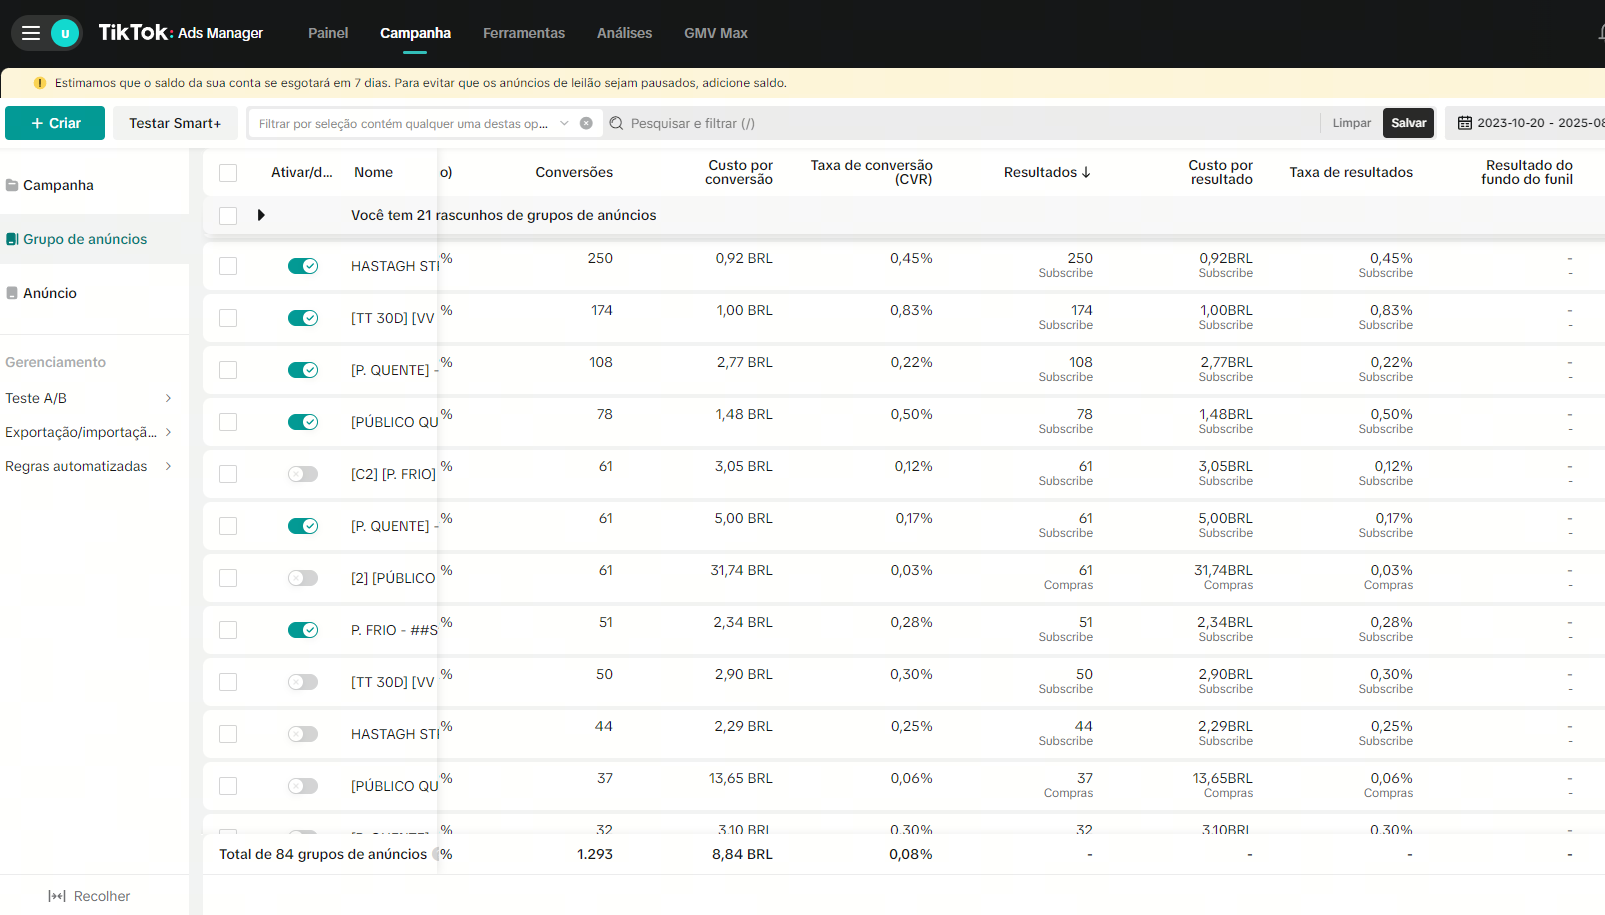Open the filter selection dropdown

564,123
